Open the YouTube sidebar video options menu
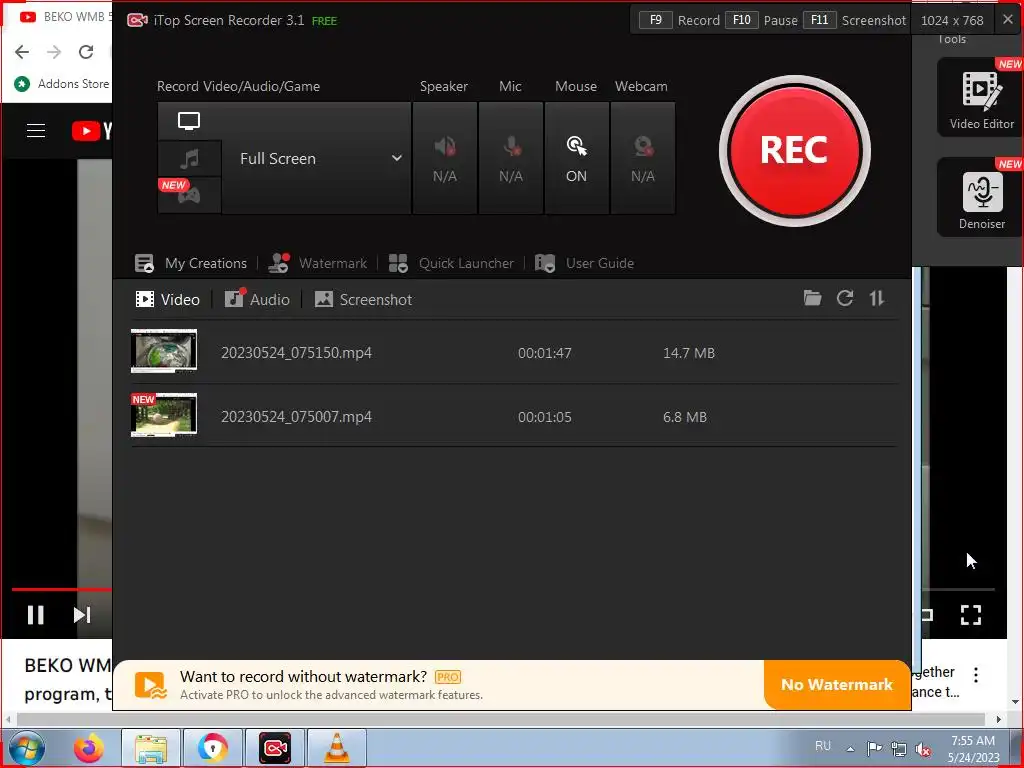This screenshot has width=1024, height=768. [x=976, y=675]
